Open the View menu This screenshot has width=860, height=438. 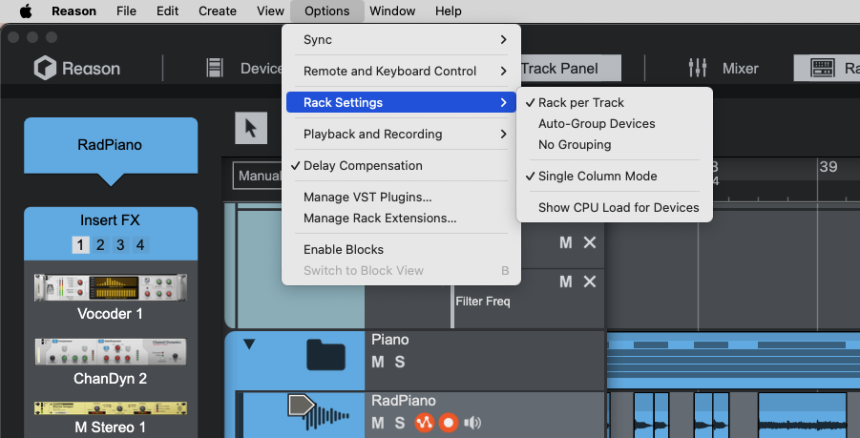[x=270, y=11]
